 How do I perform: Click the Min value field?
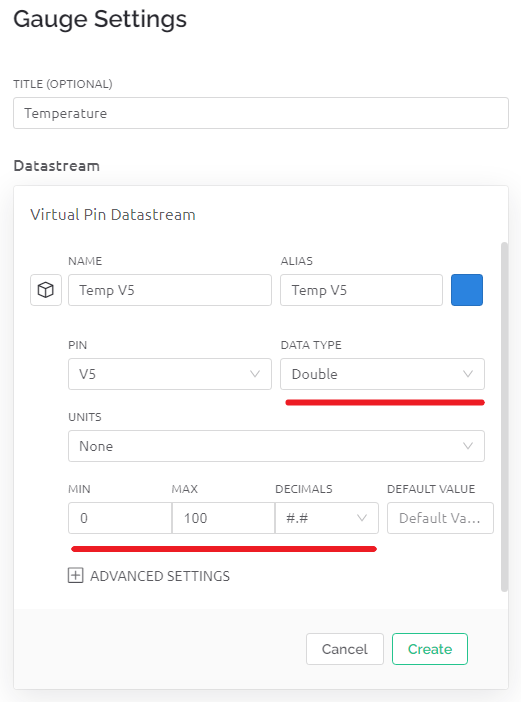pos(120,518)
